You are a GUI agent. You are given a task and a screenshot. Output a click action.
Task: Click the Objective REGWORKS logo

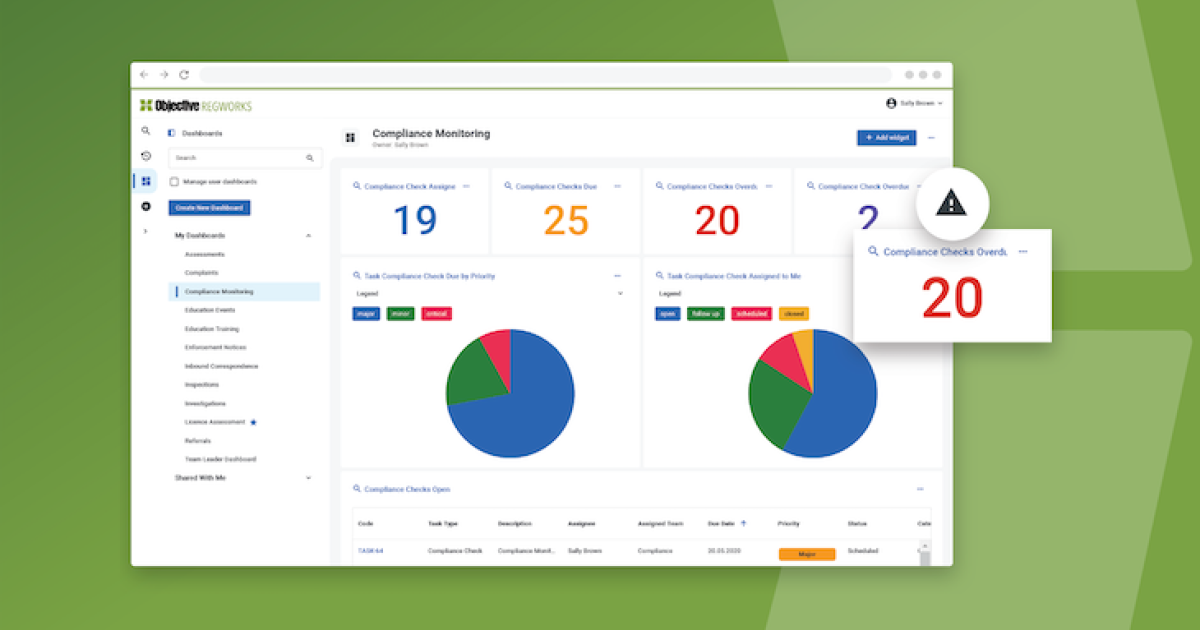point(196,104)
